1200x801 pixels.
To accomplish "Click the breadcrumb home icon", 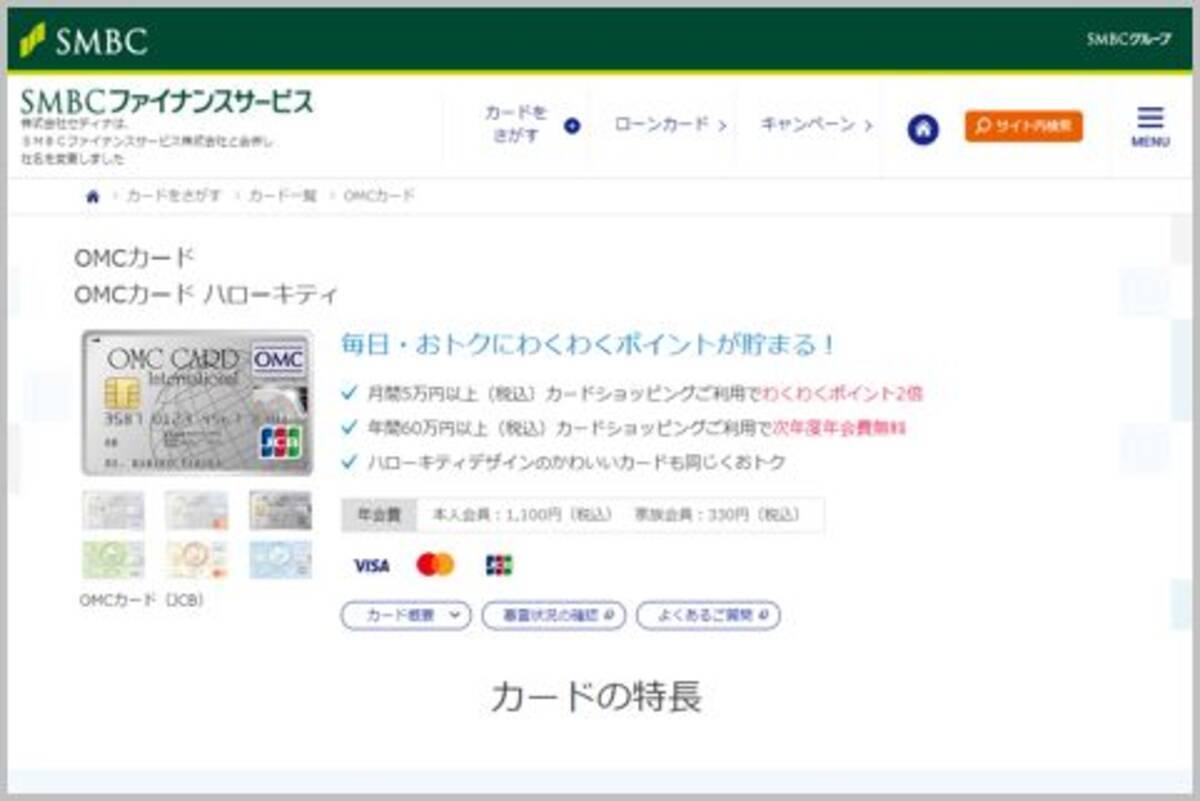I will (93, 197).
